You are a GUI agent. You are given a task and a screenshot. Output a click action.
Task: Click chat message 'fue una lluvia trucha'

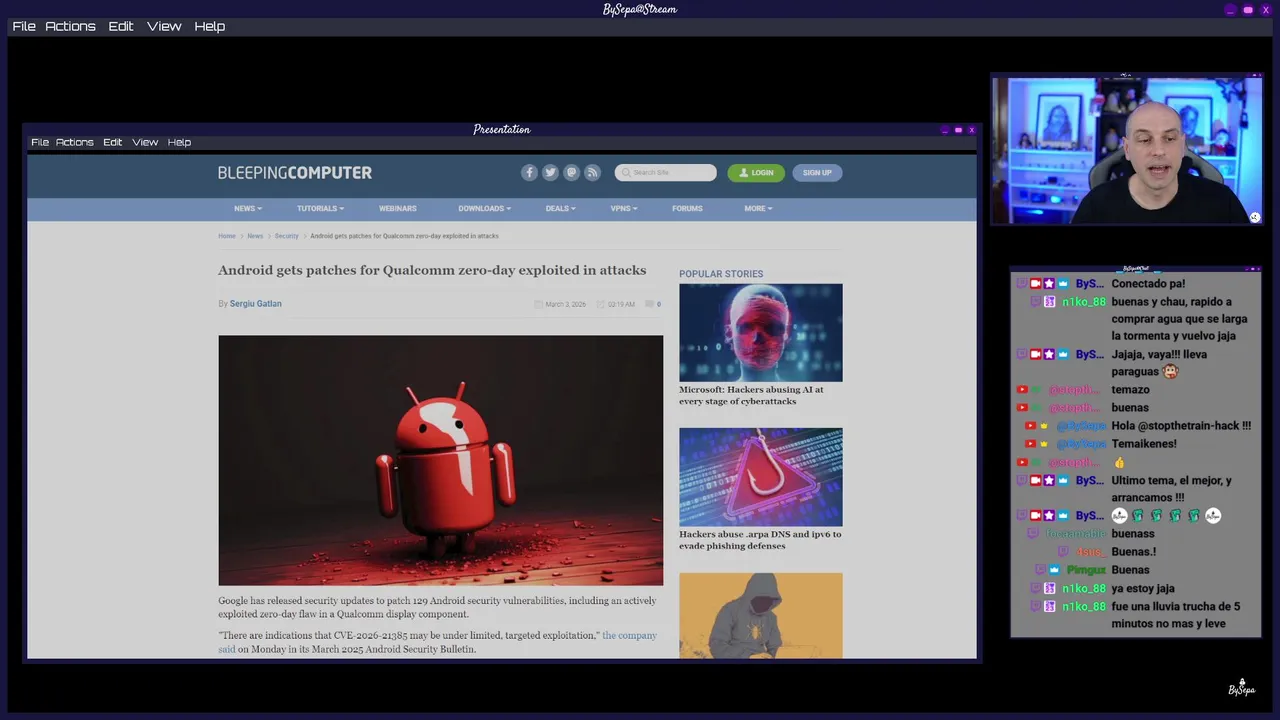point(1176,615)
